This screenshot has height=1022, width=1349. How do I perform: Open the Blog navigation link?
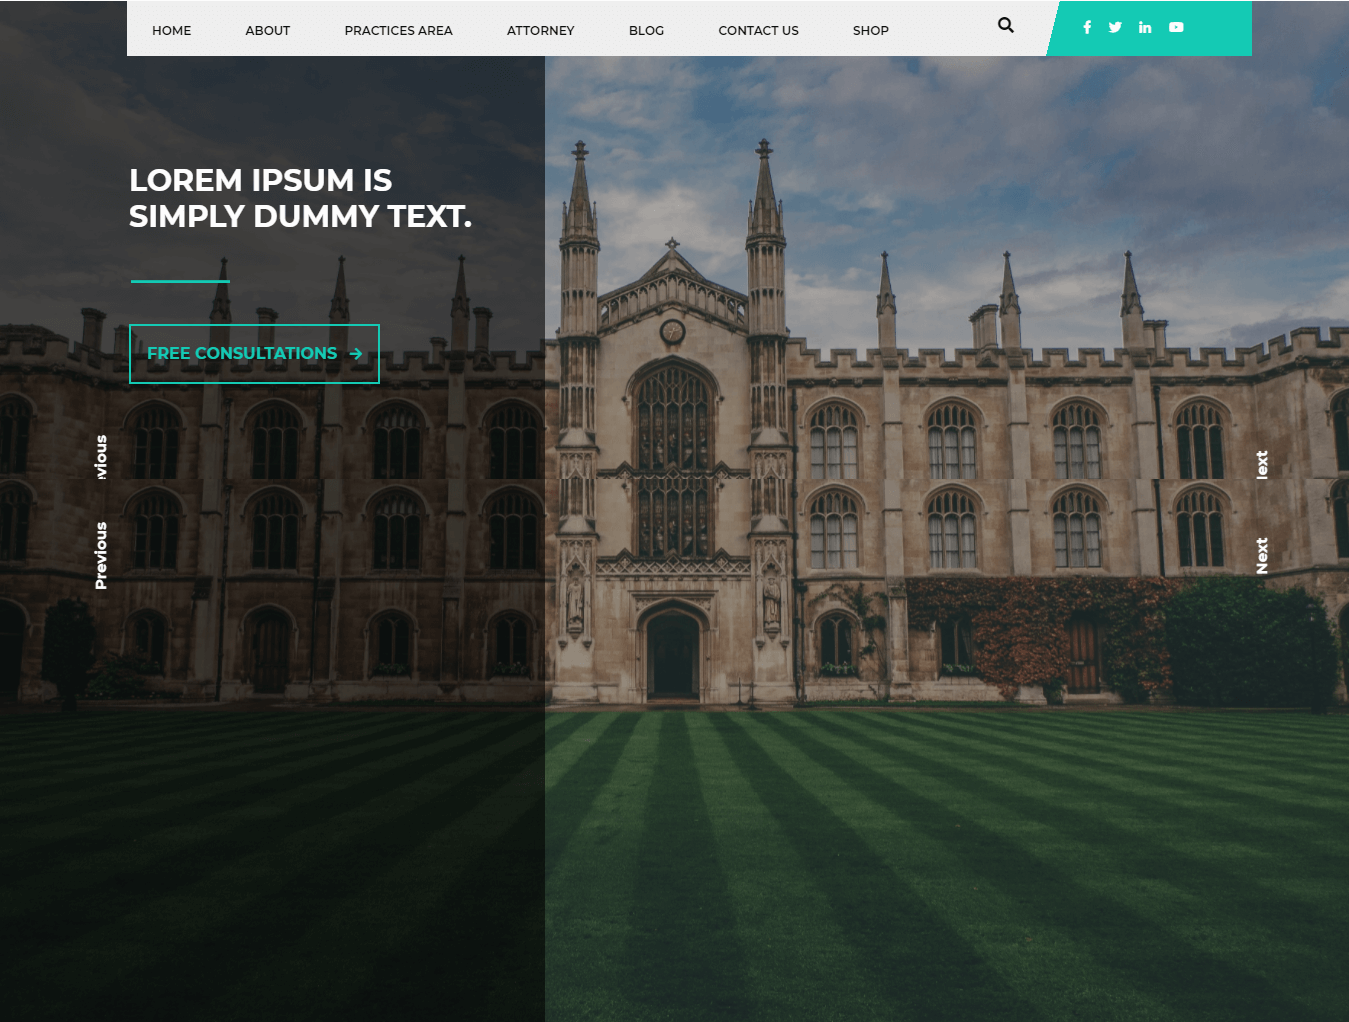tap(646, 31)
